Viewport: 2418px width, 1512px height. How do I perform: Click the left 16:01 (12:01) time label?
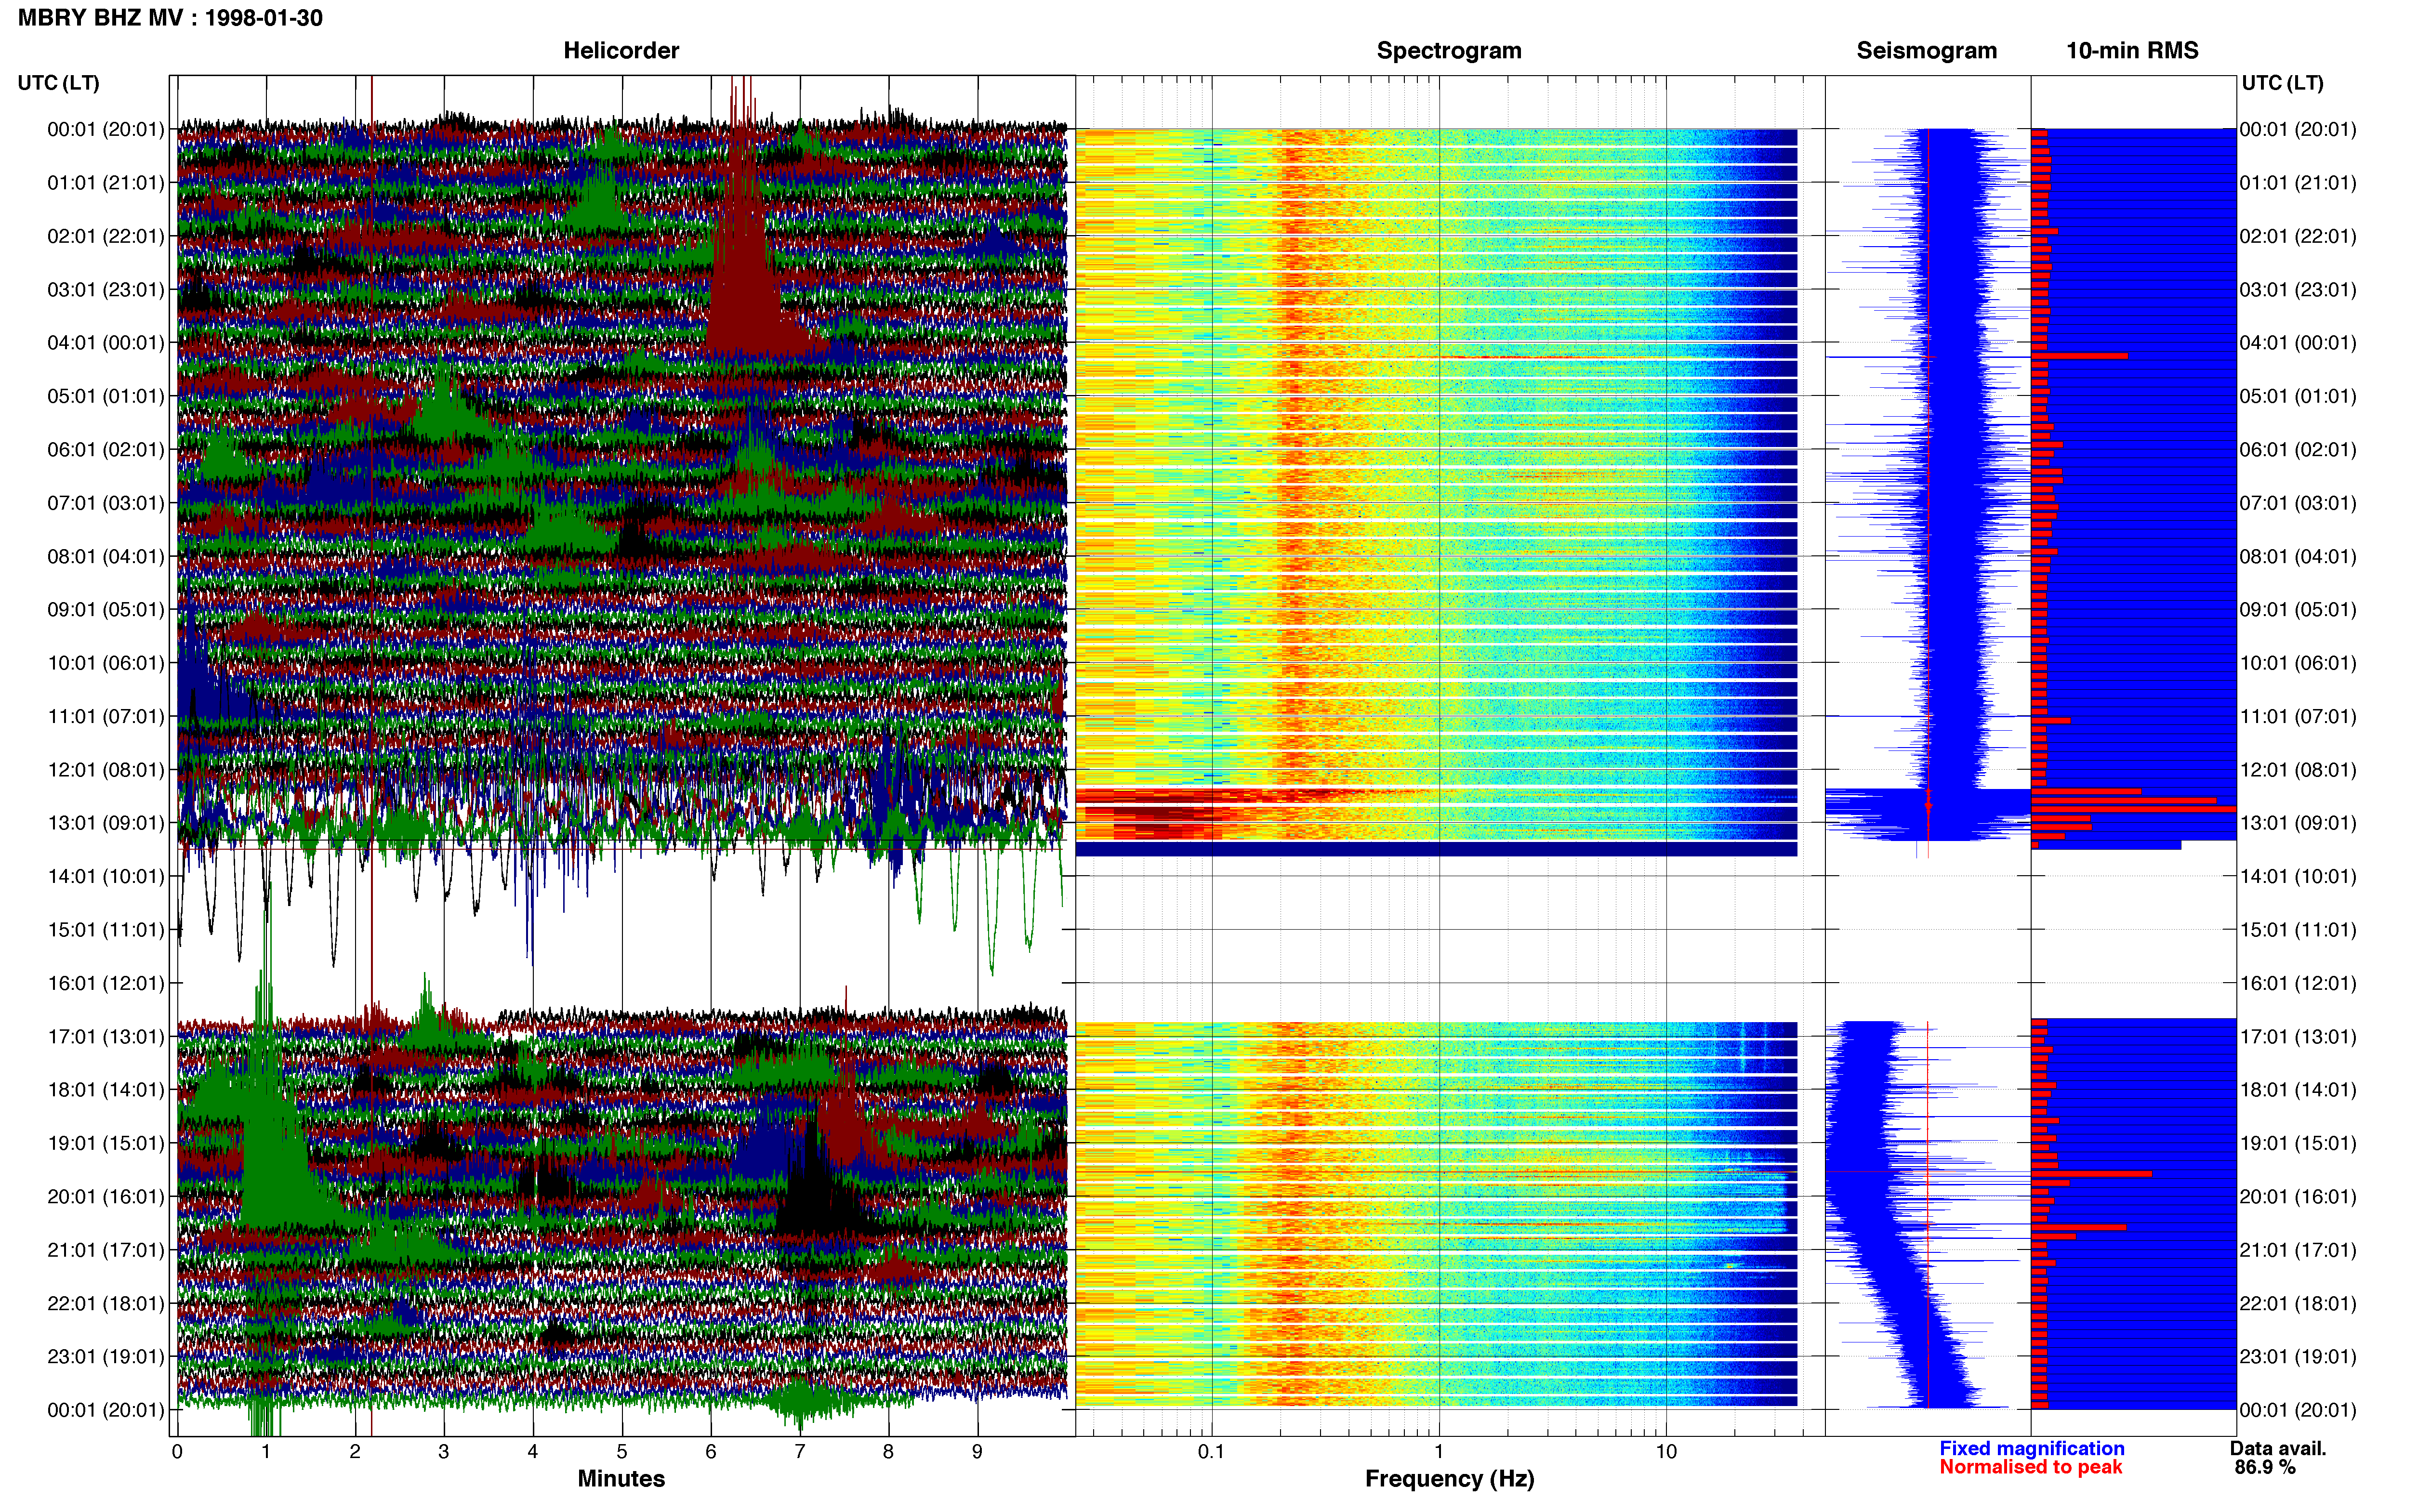[106, 983]
